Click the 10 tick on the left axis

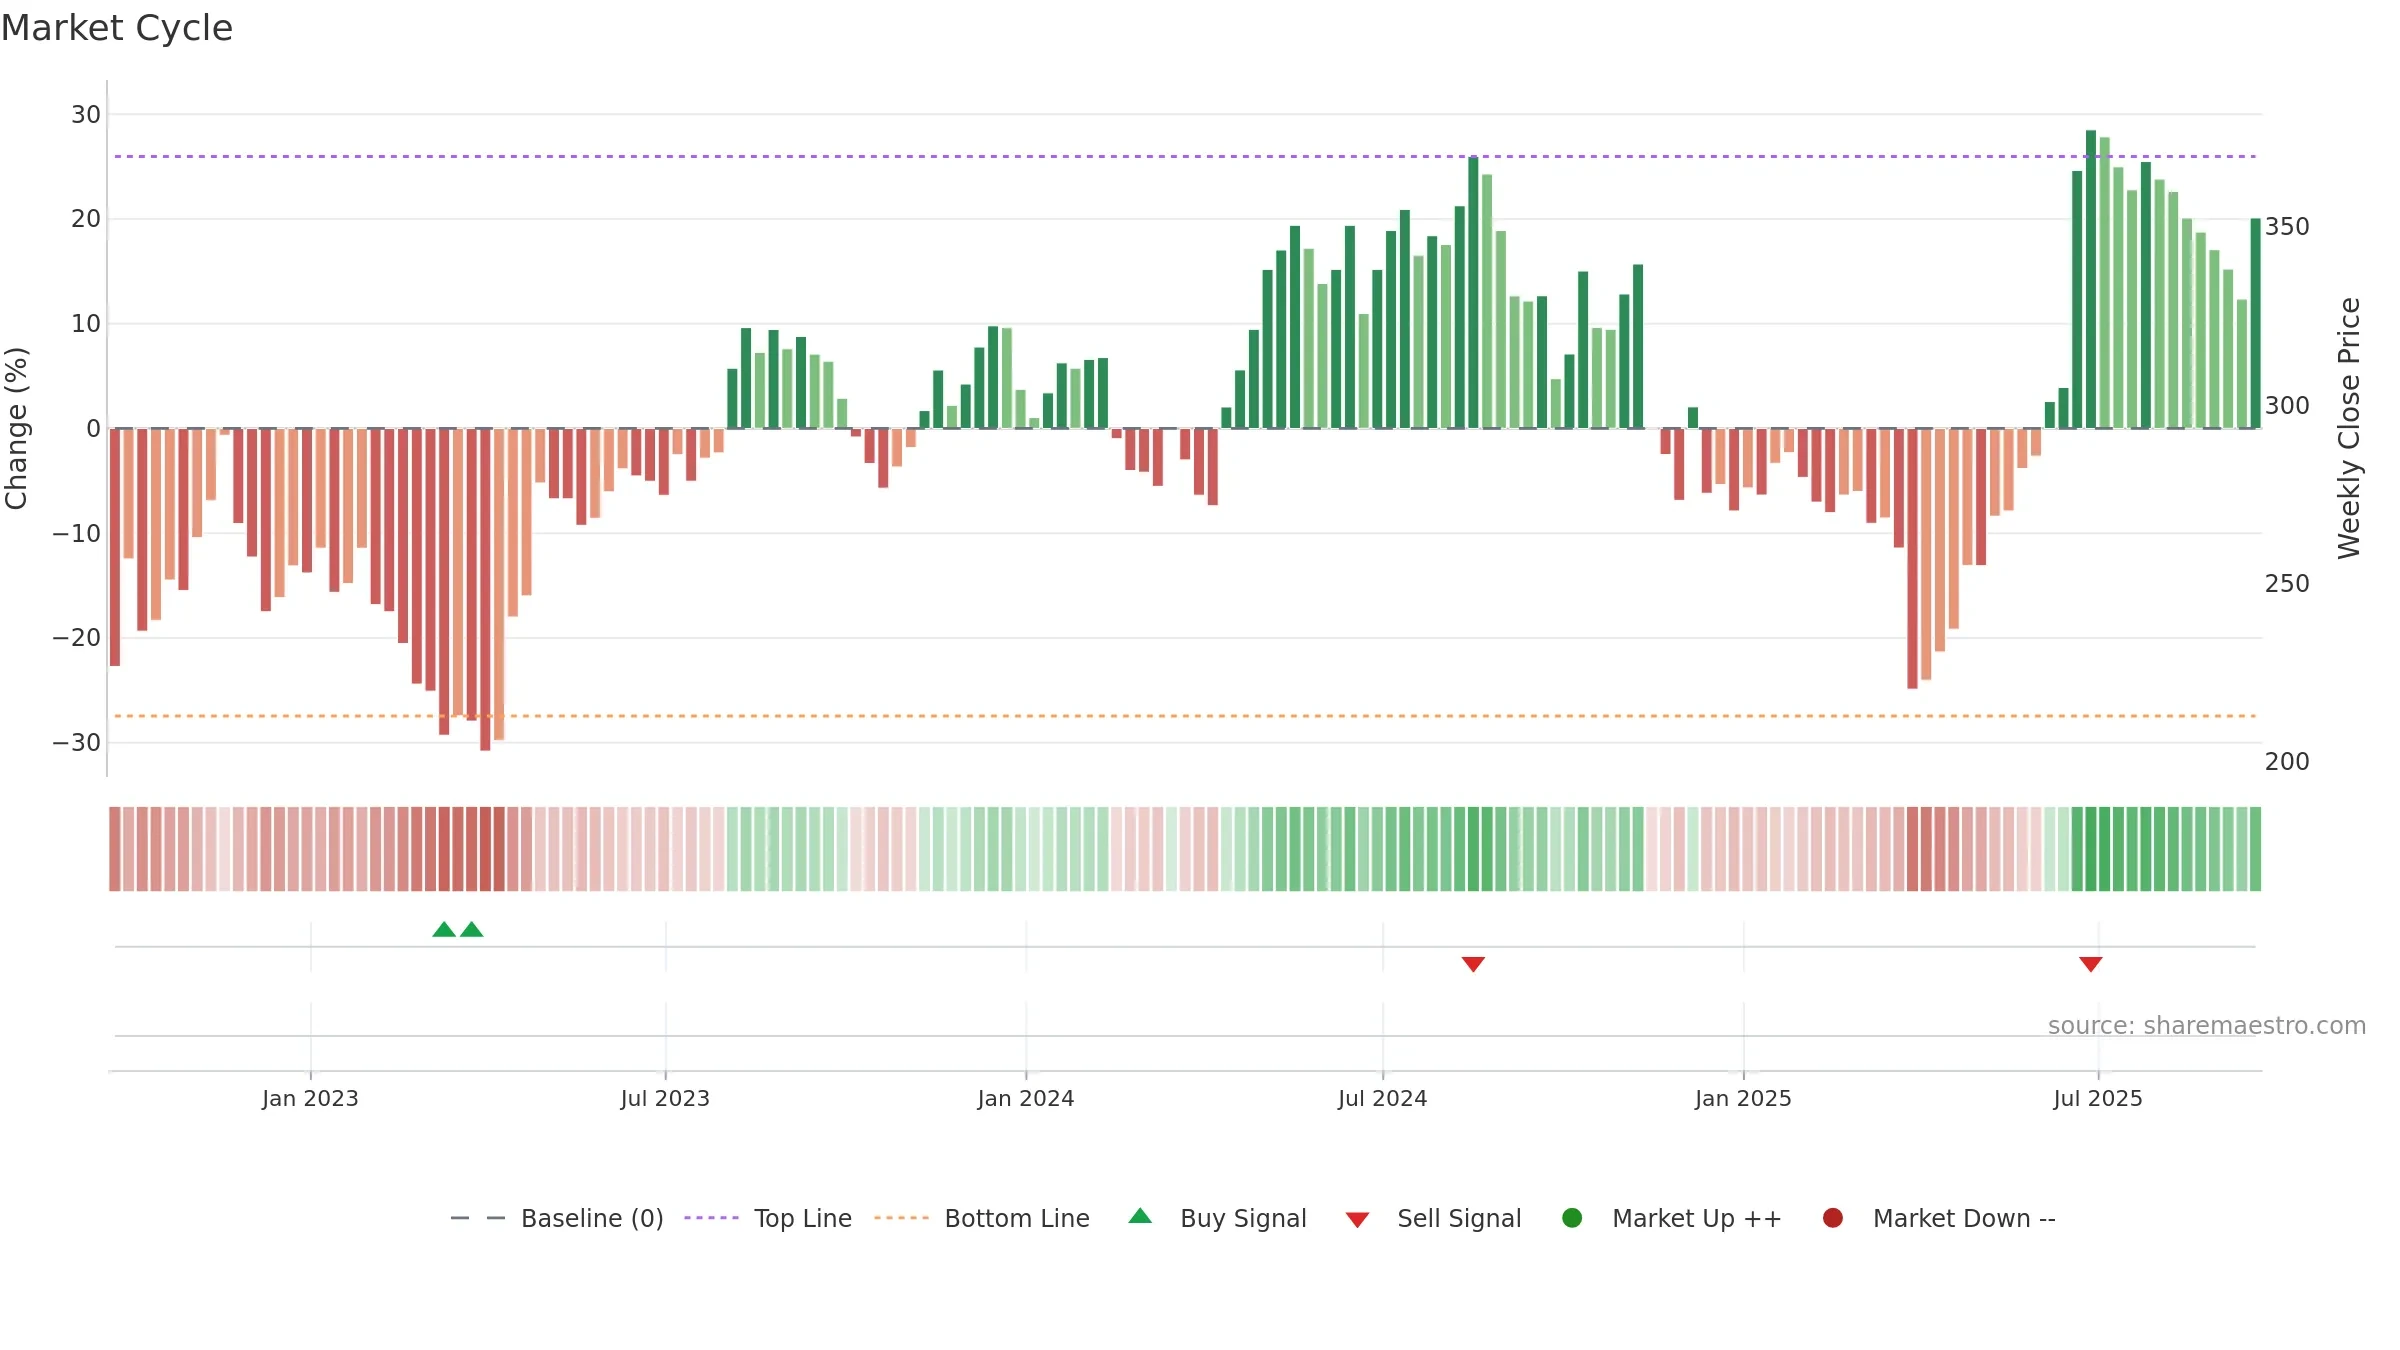pyautogui.click(x=86, y=324)
